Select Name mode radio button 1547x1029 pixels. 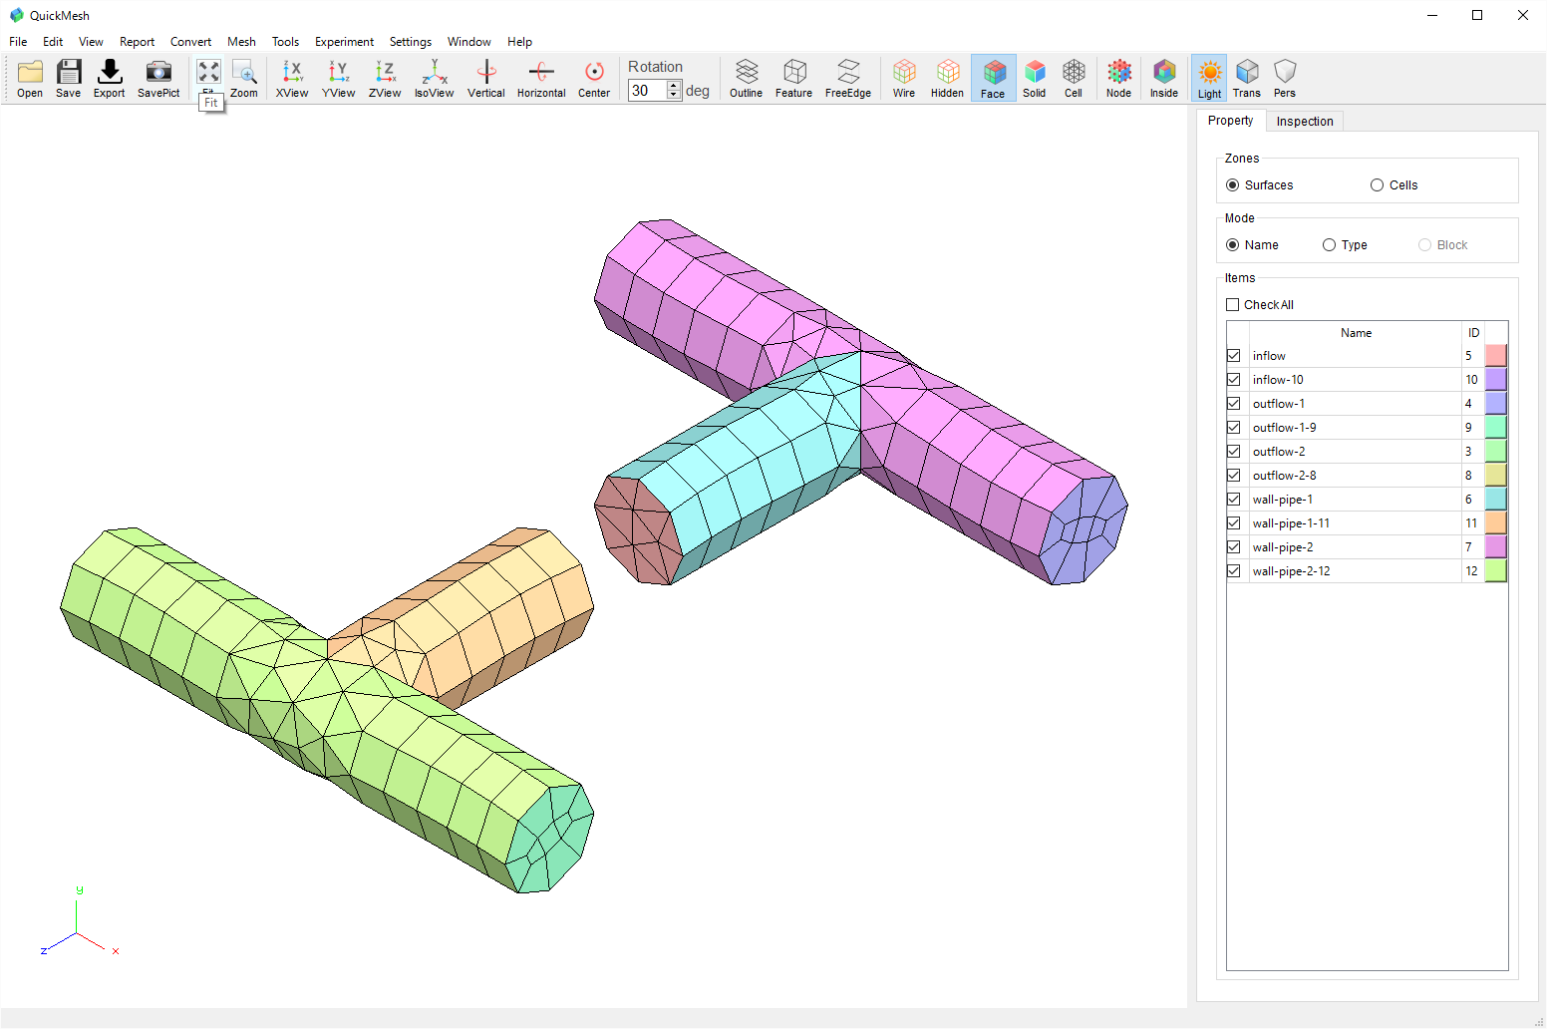pyautogui.click(x=1233, y=245)
